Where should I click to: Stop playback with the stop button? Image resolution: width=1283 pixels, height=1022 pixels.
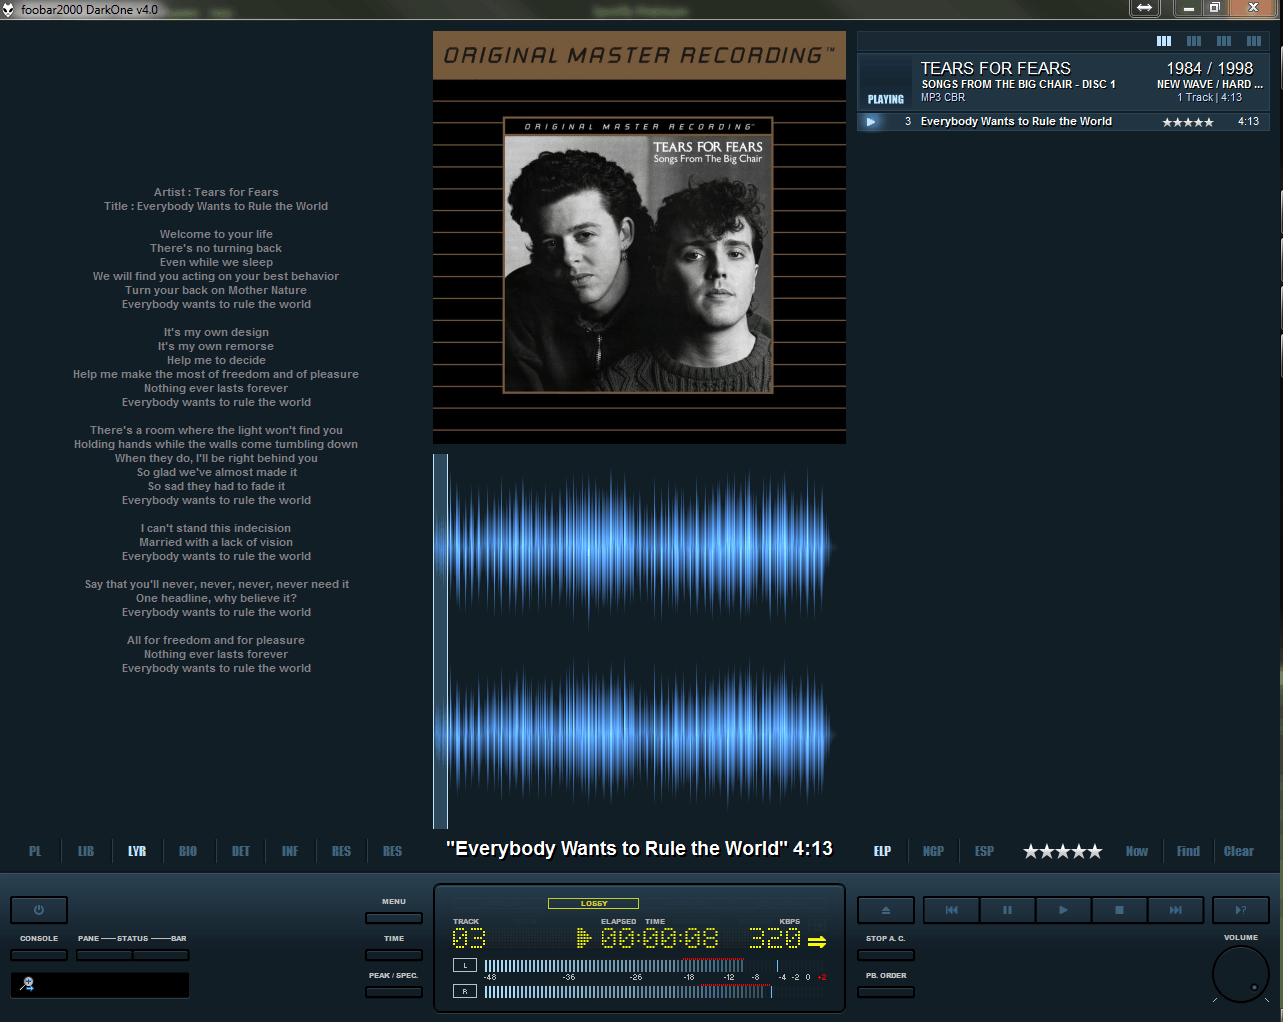1119,910
